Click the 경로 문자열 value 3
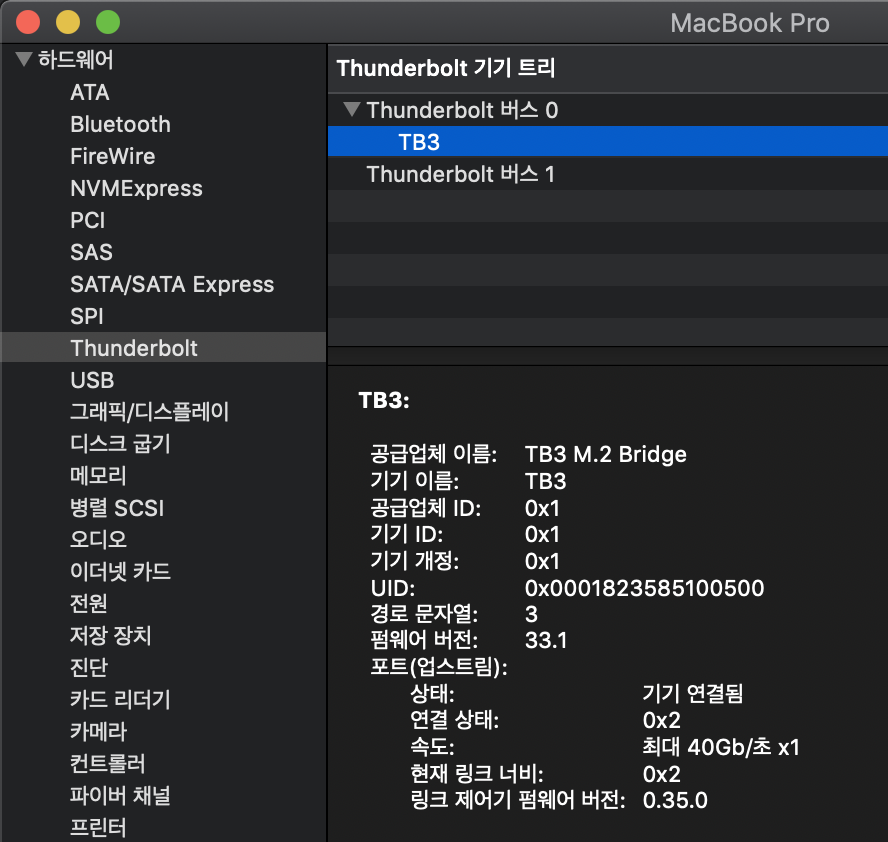This screenshot has height=842, width=888. pyautogui.click(x=531, y=614)
